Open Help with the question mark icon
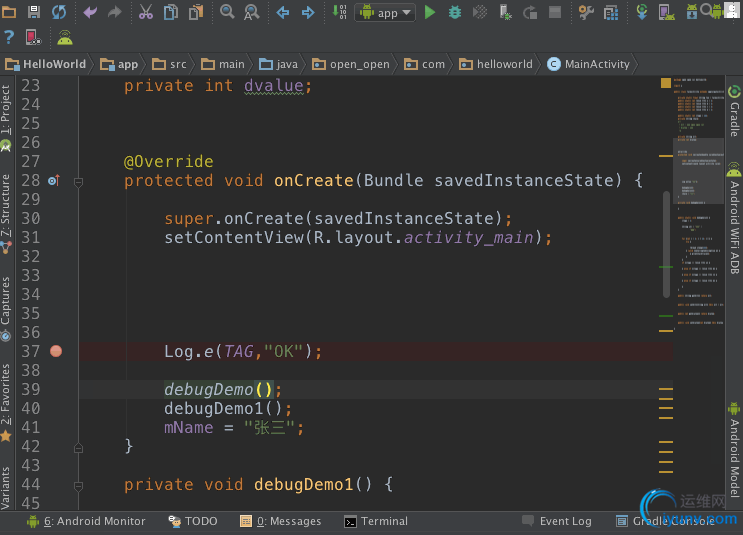Image resolution: width=743 pixels, height=535 pixels. coord(9,37)
